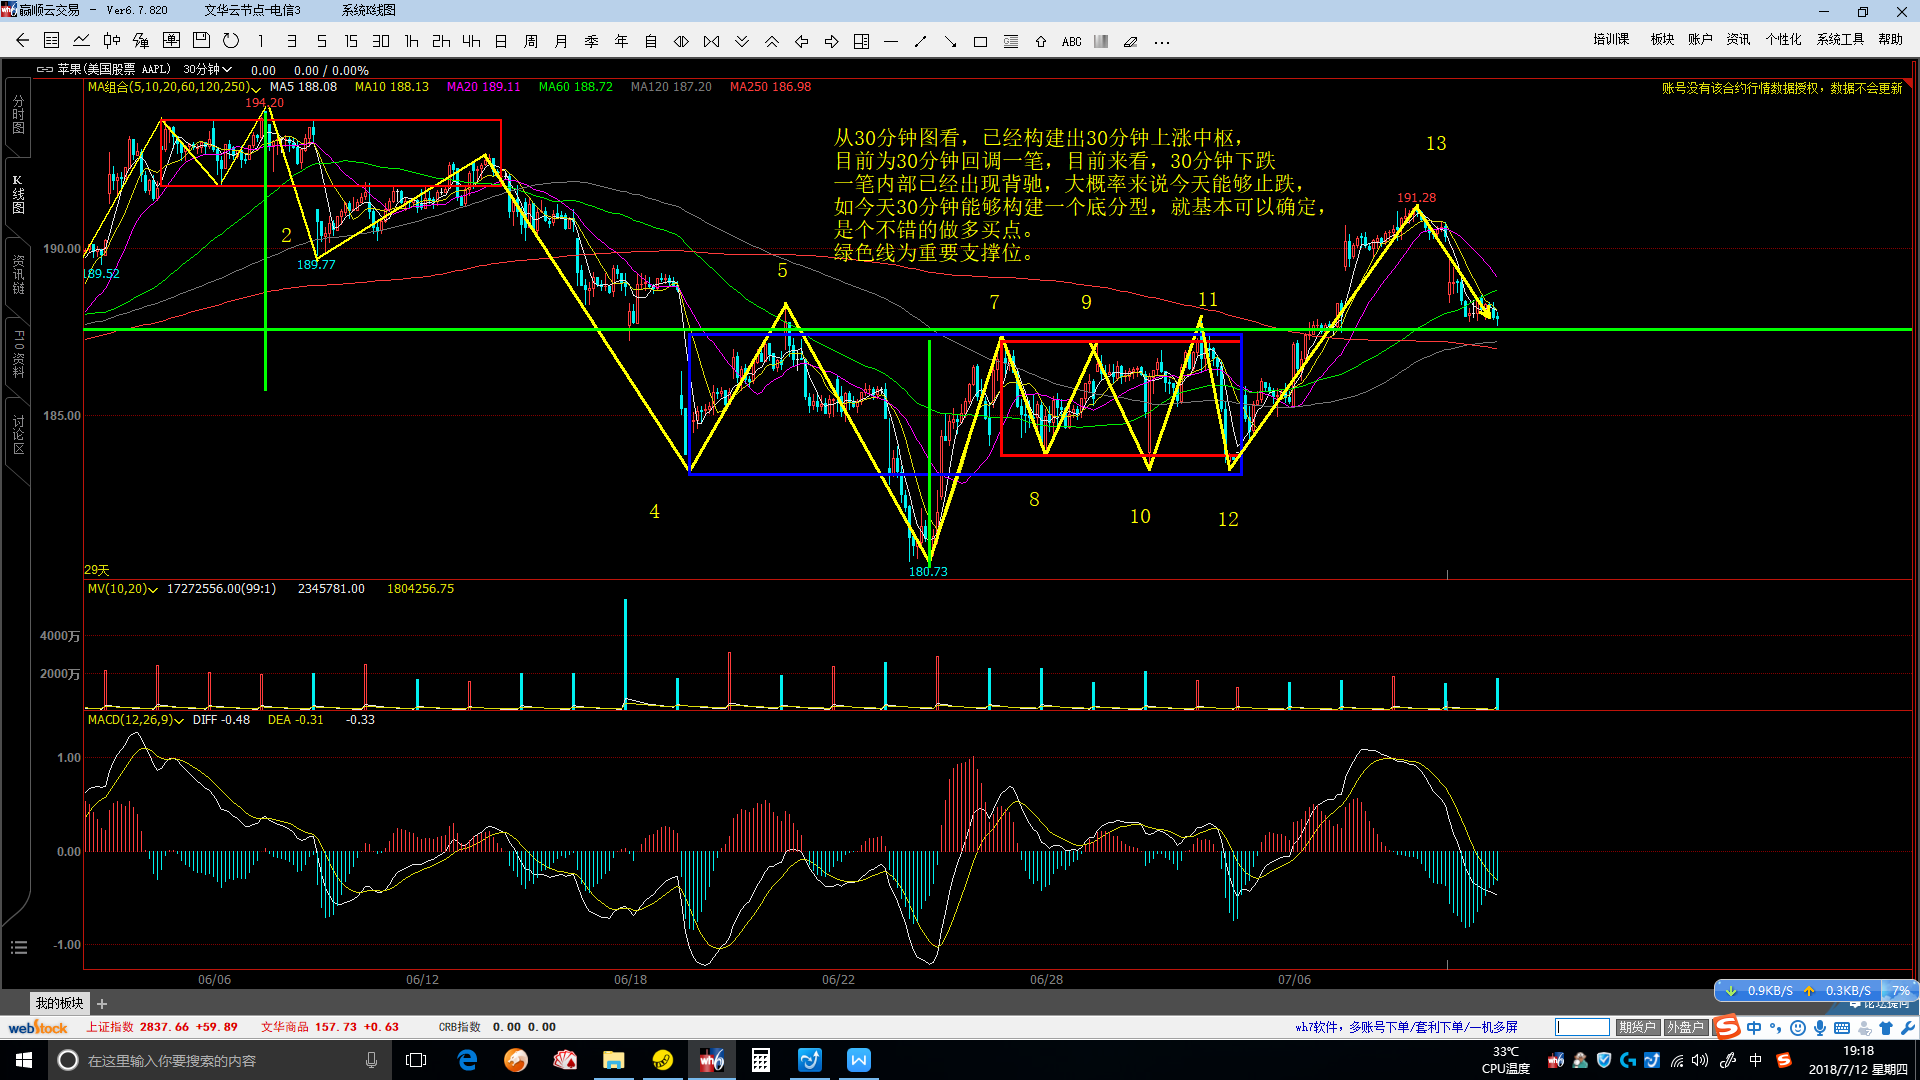
Task: Click the code input field in status bar
Action: click(1583, 1027)
